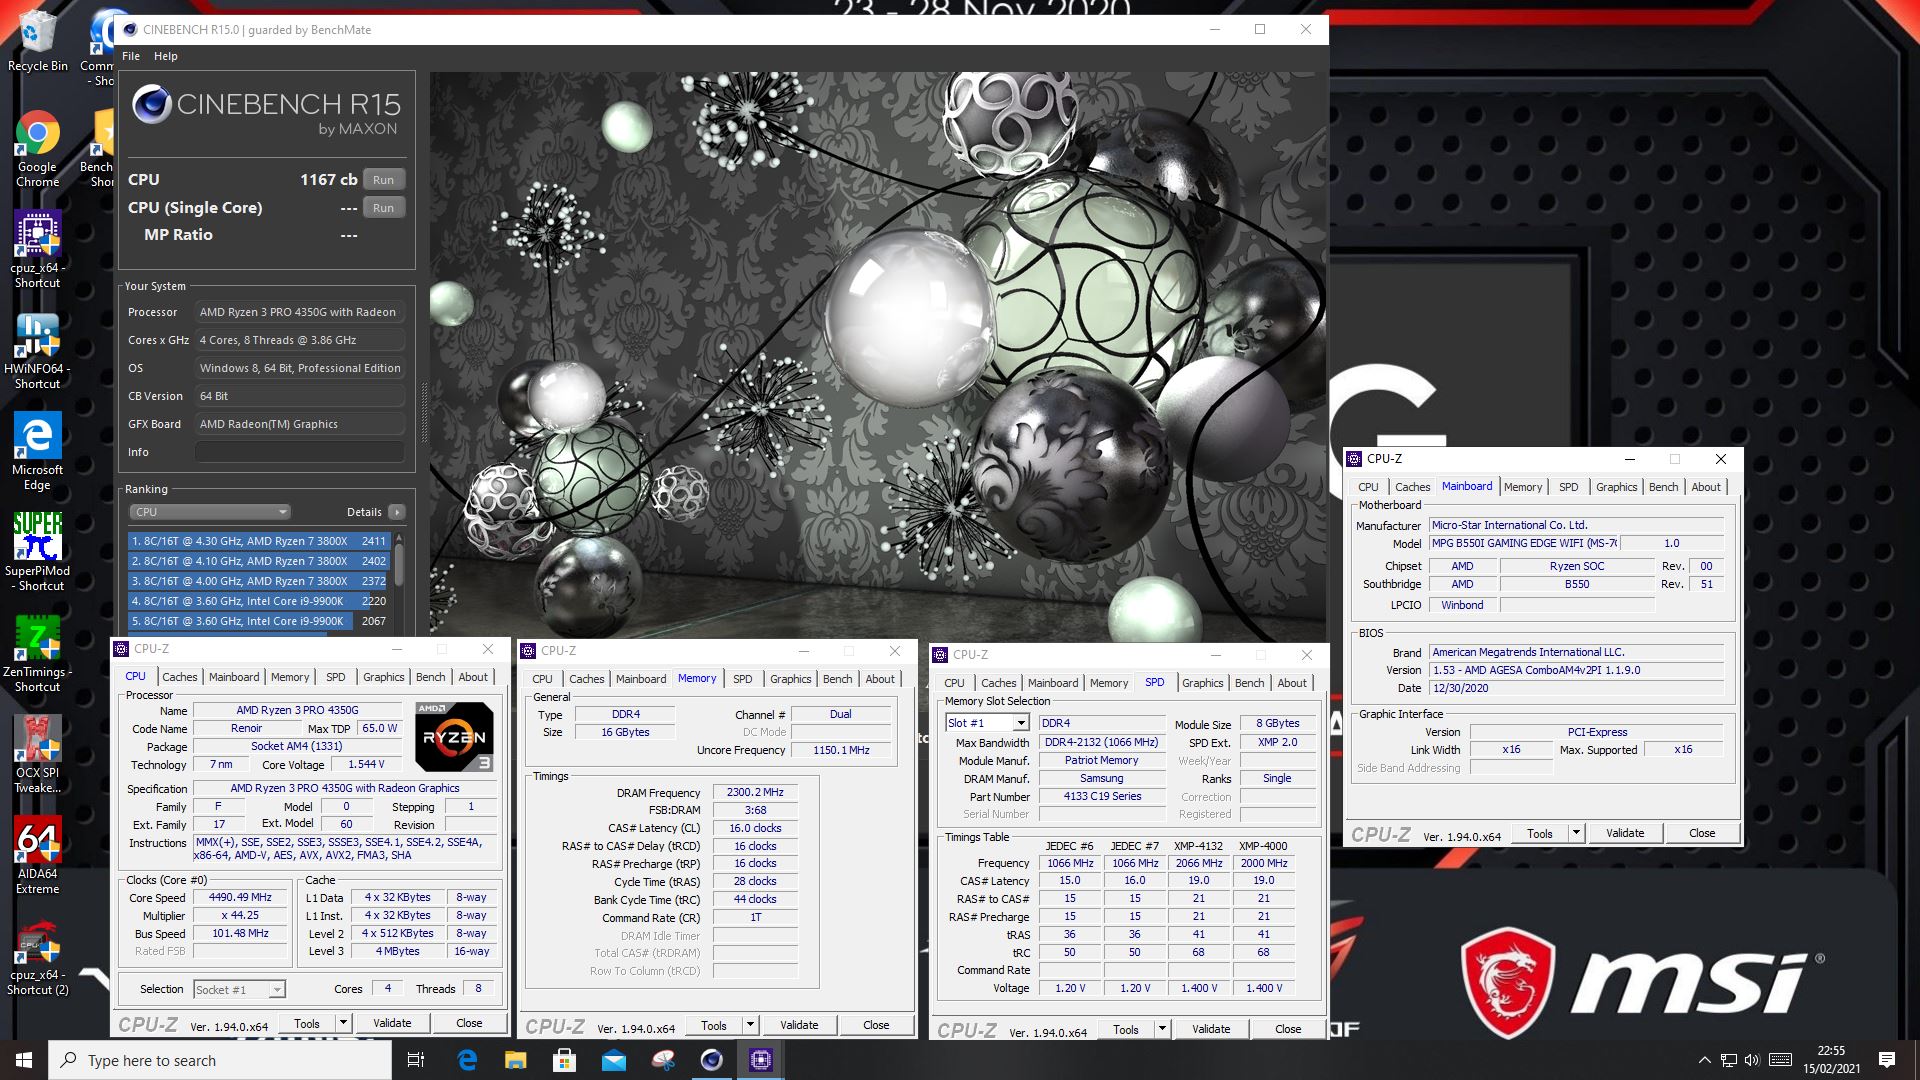Open the notification center icon
Viewport: 1920px width, 1080px height.
[x=1887, y=1060]
